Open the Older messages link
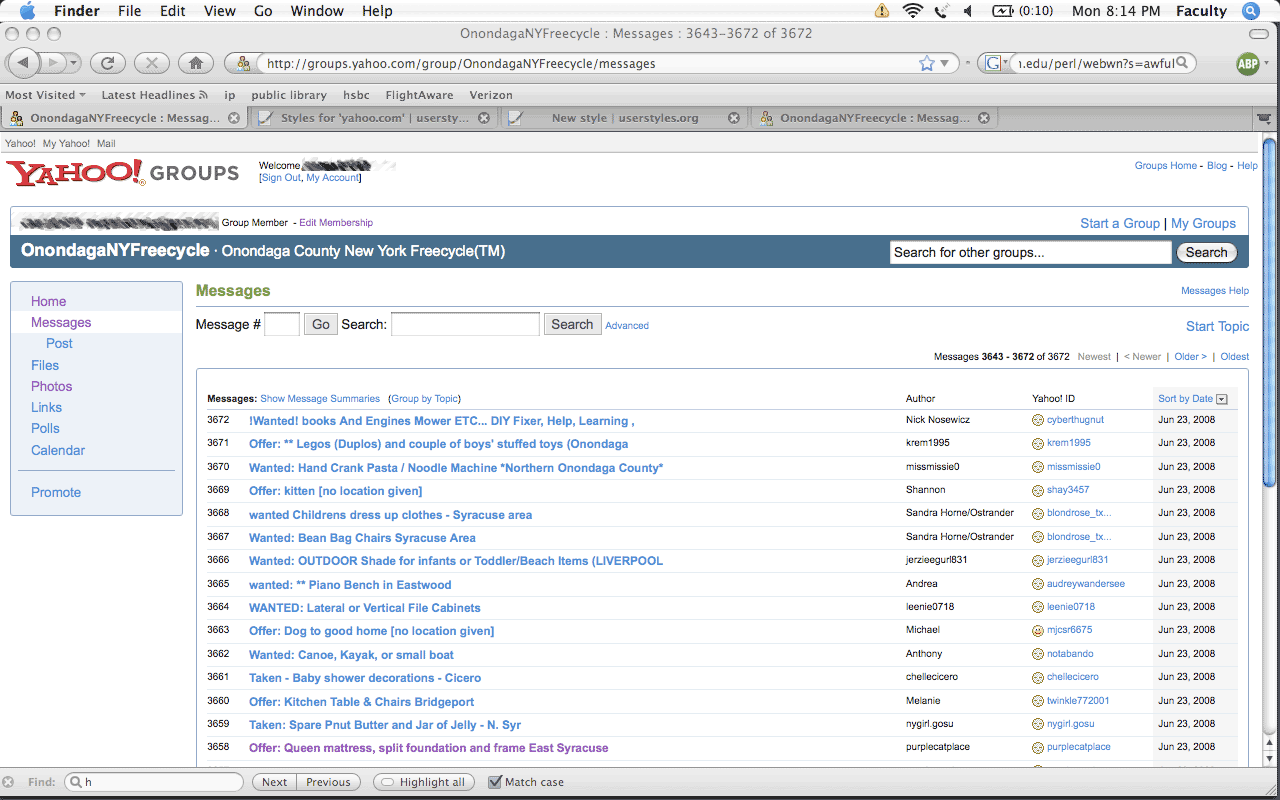 point(1190,356)
